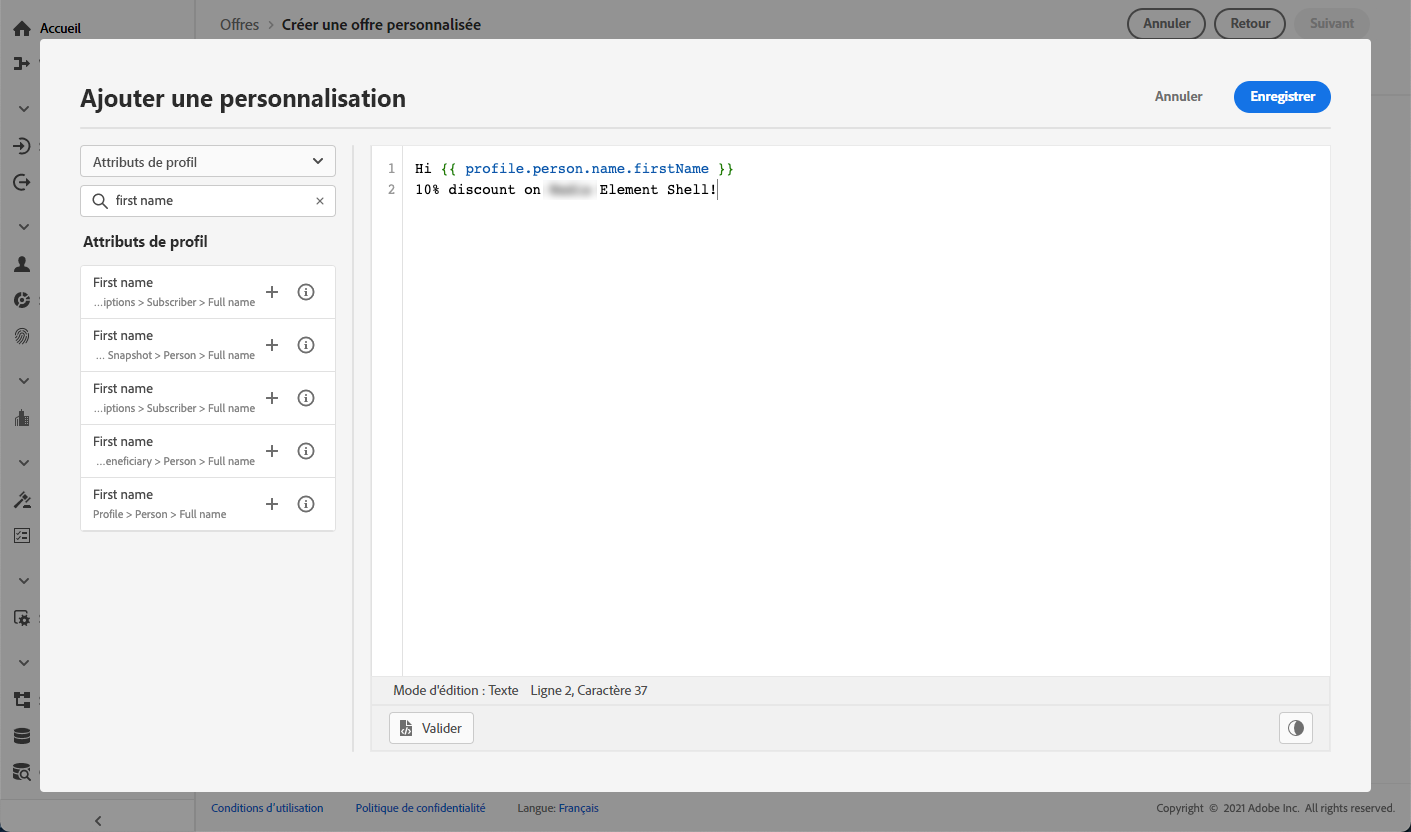Select the Profile > Person First name row
This screenshot has height=832, width=1411.
pyautogui.click(x=208, y=504)
